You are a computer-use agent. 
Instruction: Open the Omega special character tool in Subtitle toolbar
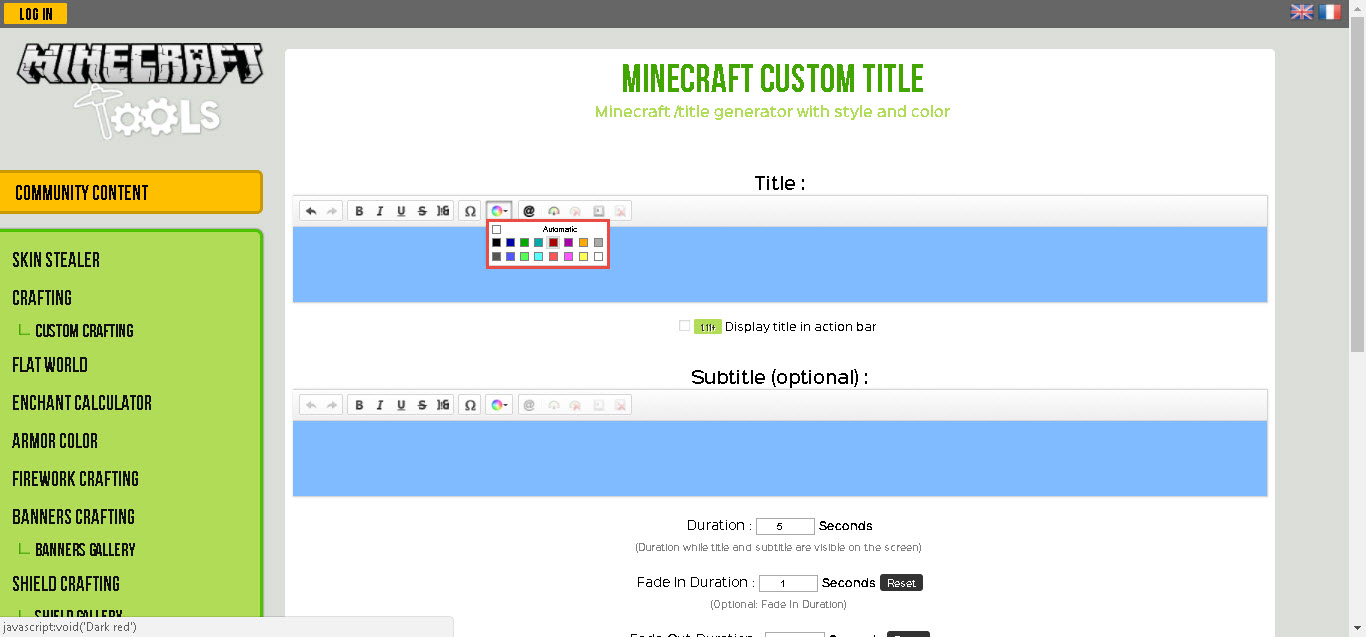pos(471,405)
